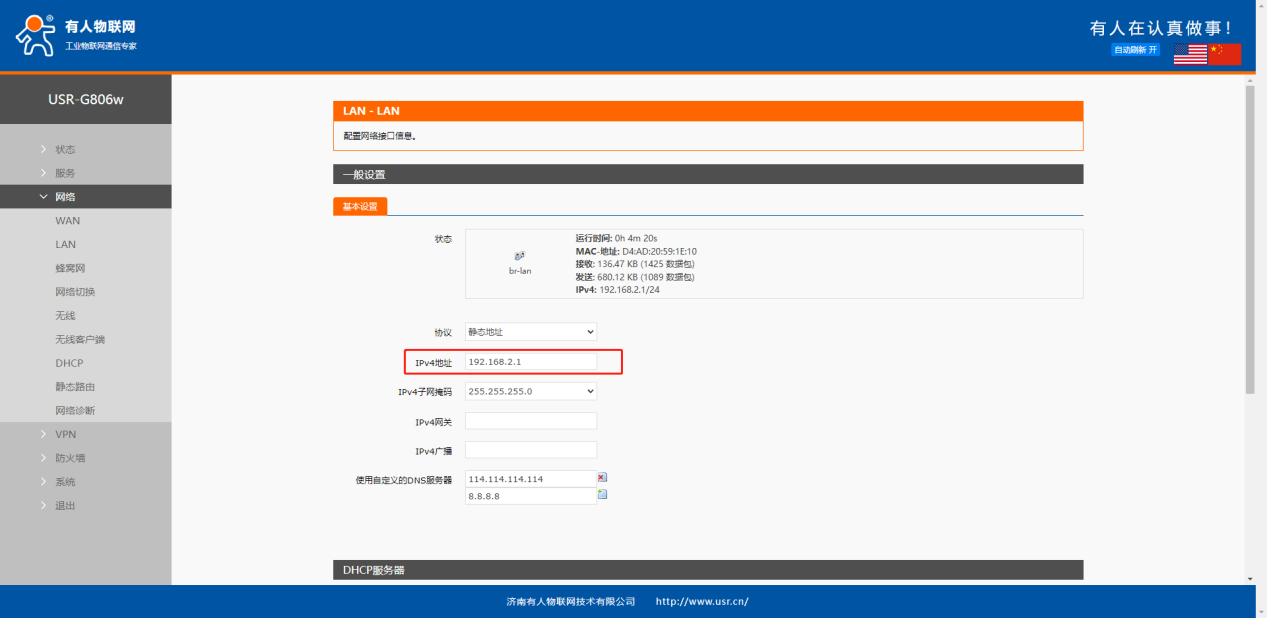Delete the 114.114.114.114 DNS server entry
Screen dimensions: 1267x618
[602, 478]
